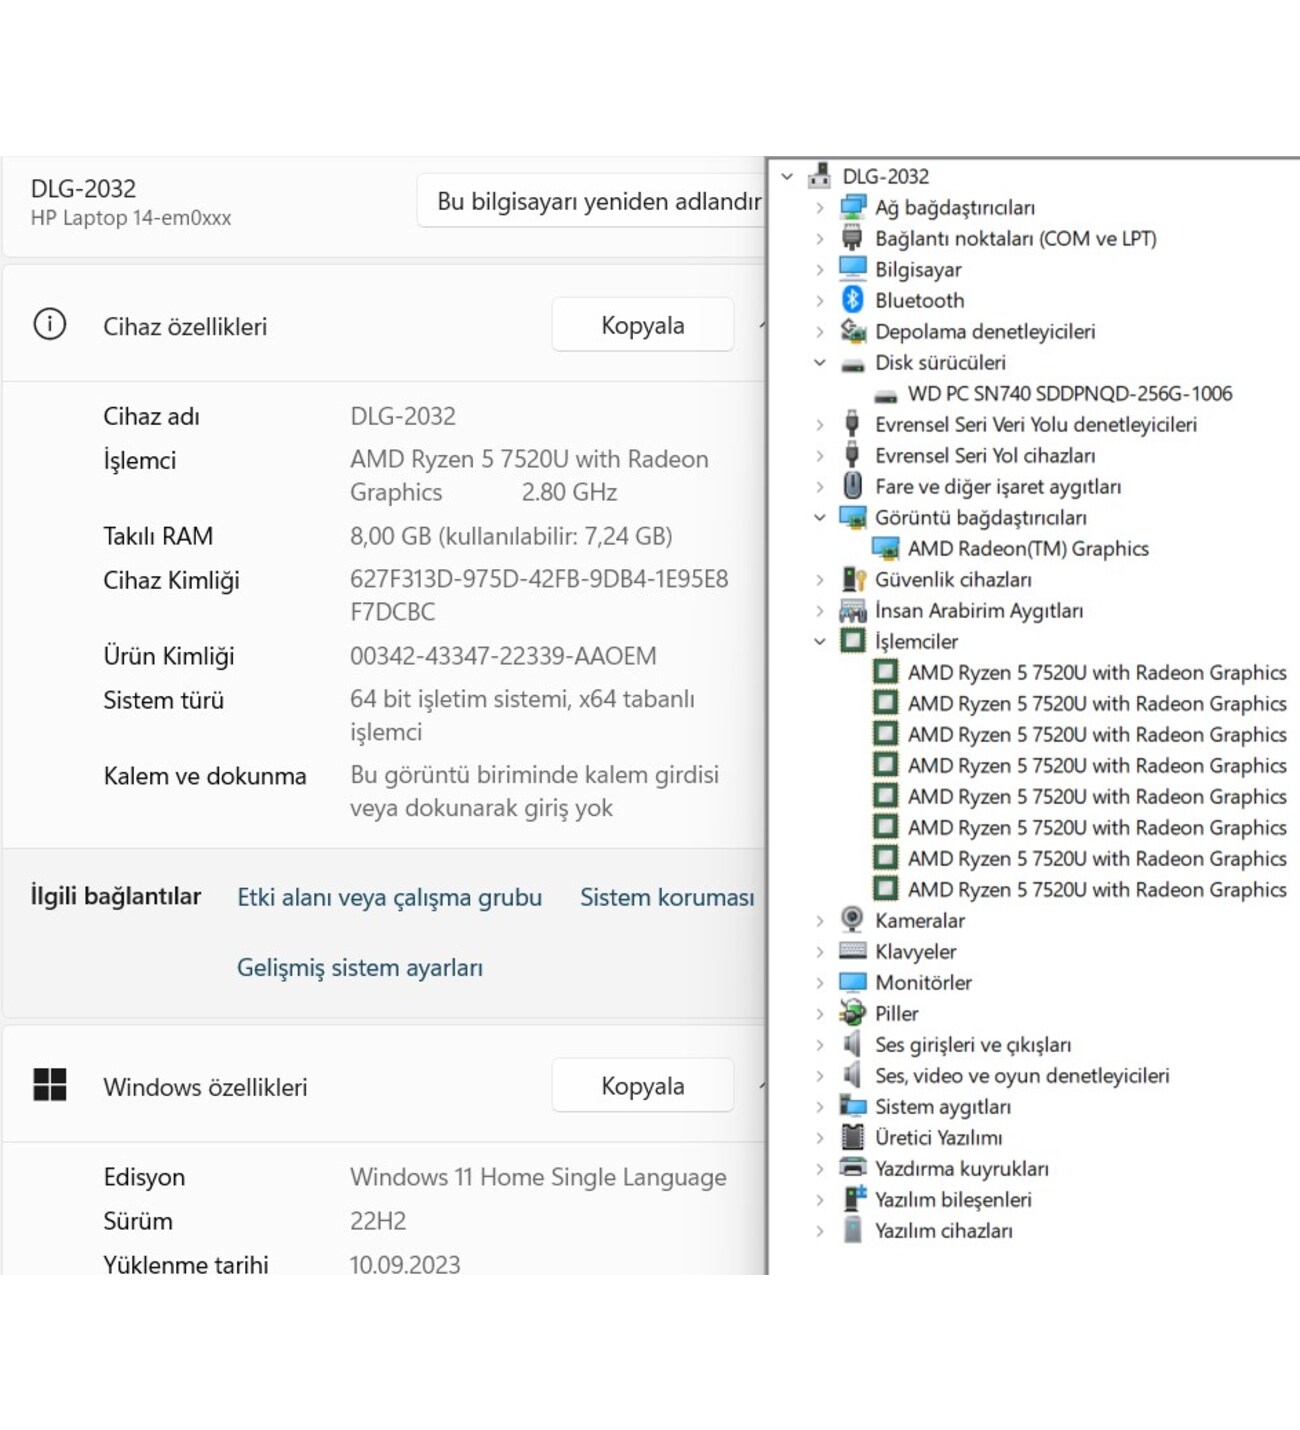This screenshot has height=1430, width=1300.
Task: Click the Bağlantı noktaları (COM ve LPT) port icon
Action: (852, 238)
